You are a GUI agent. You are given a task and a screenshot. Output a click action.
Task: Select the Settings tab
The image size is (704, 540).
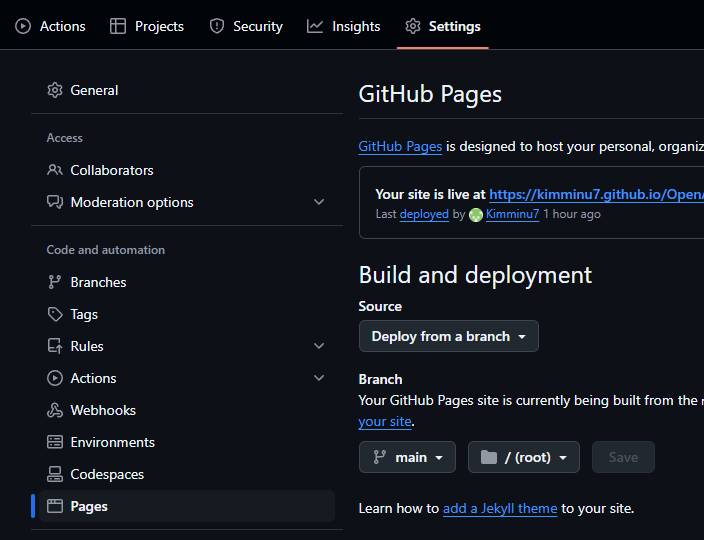[x=443, y=26]
